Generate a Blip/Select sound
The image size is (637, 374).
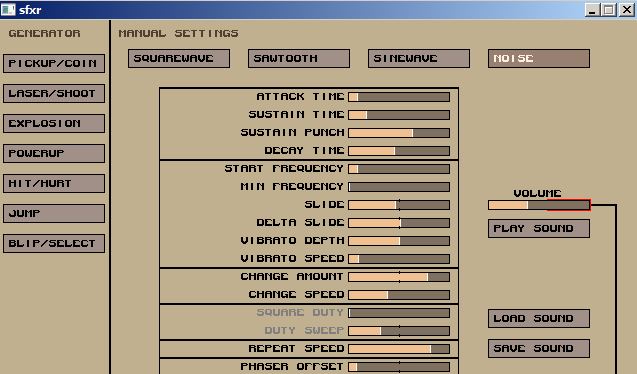pyautogui.click(x=54, y=244)
